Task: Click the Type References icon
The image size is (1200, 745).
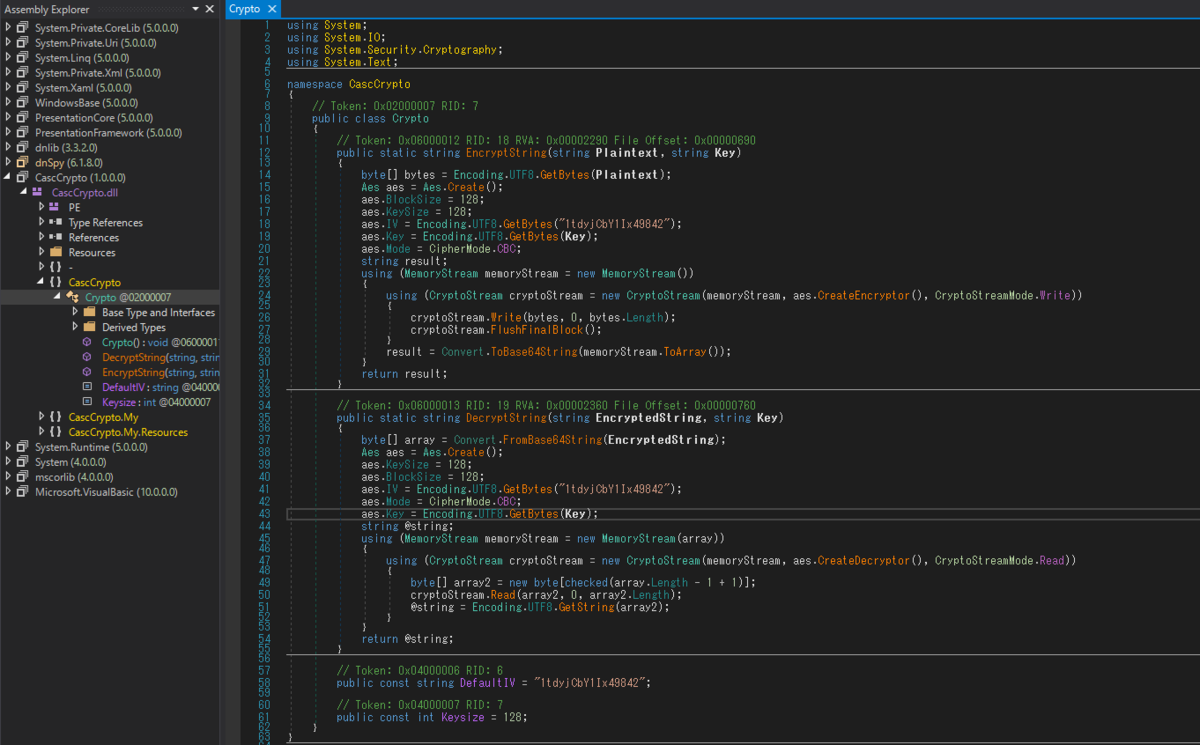Action: pos(54,222)
